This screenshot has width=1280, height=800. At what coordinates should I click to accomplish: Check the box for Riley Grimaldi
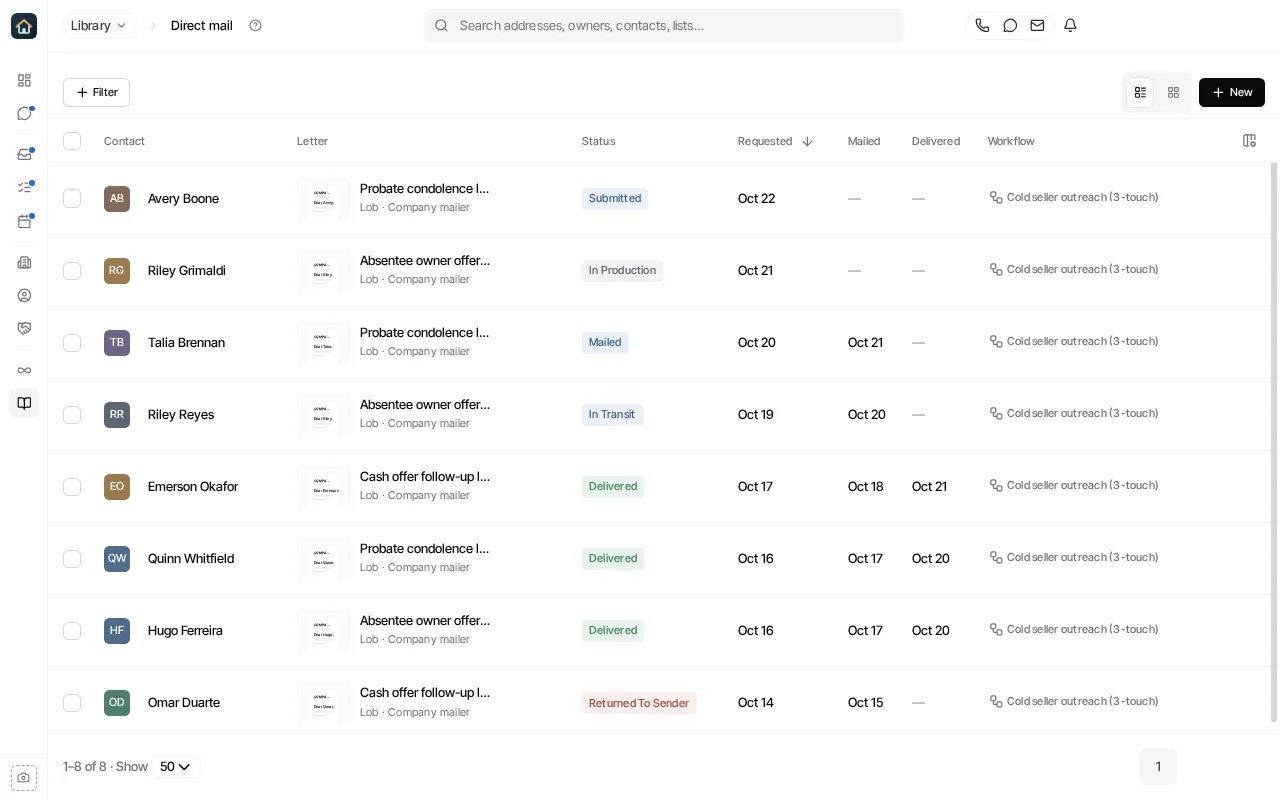pos(72,270)
